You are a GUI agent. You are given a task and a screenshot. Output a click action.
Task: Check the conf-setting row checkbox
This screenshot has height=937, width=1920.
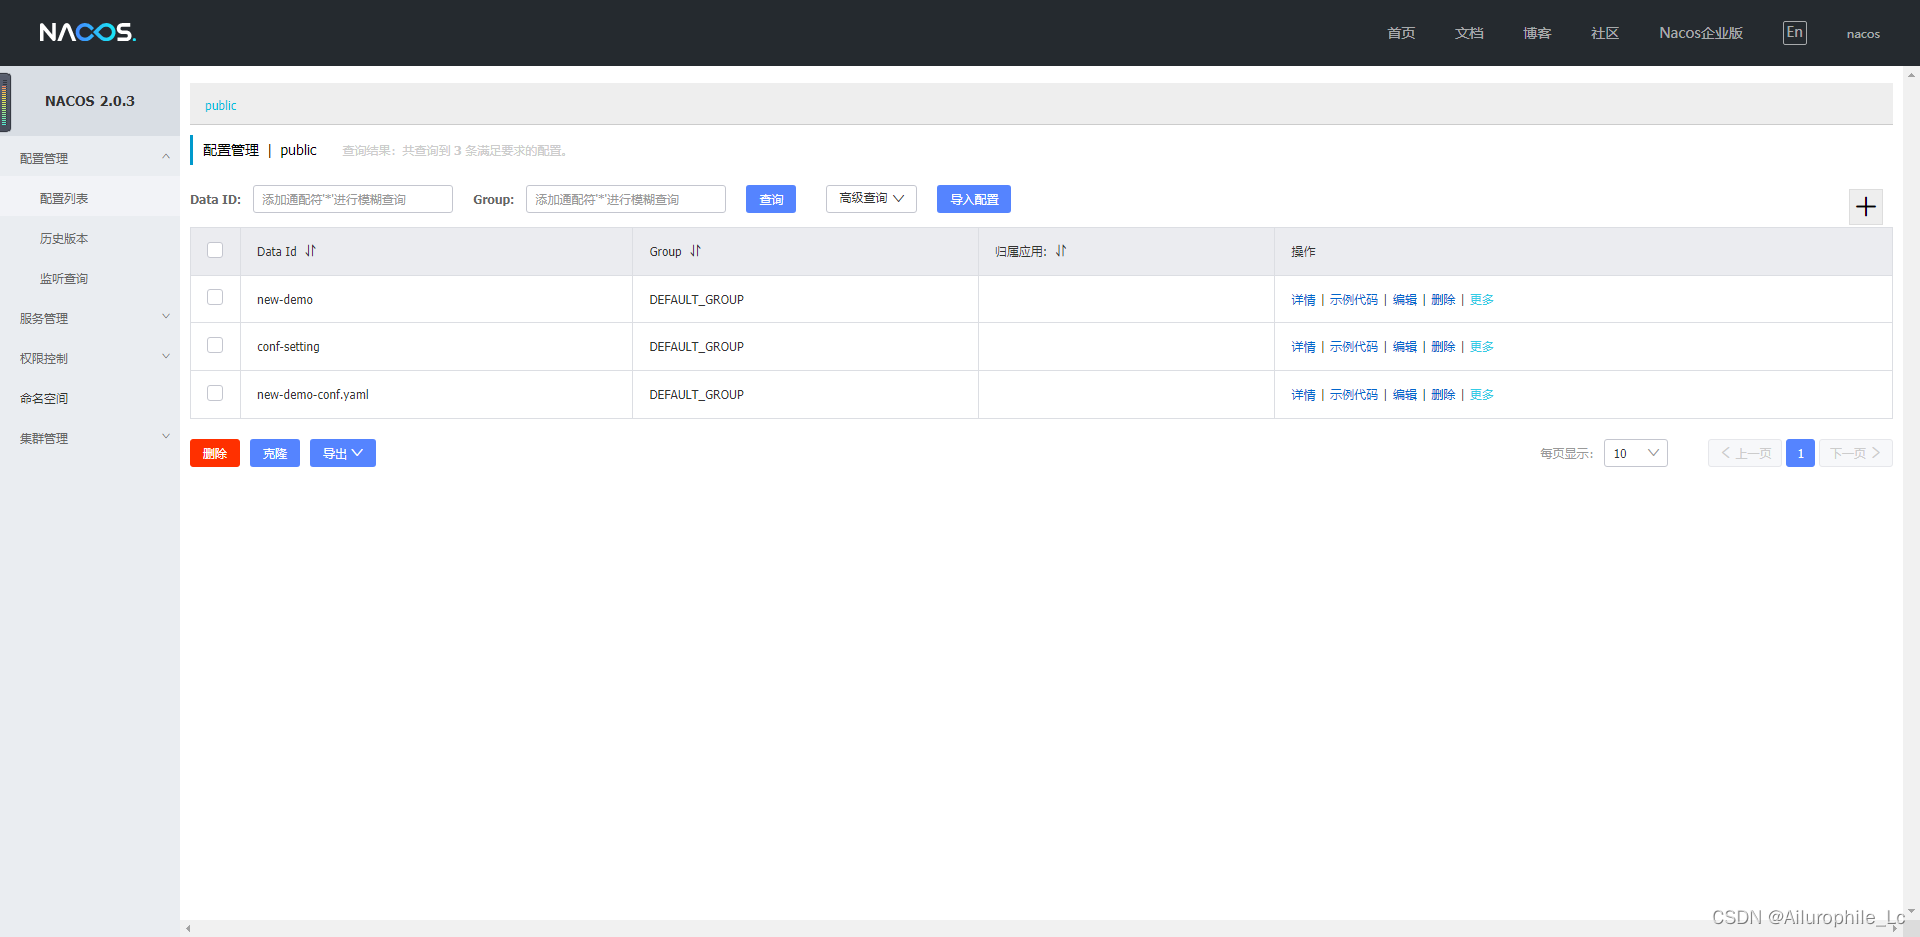pyautogui.click(x=215, y=345)
